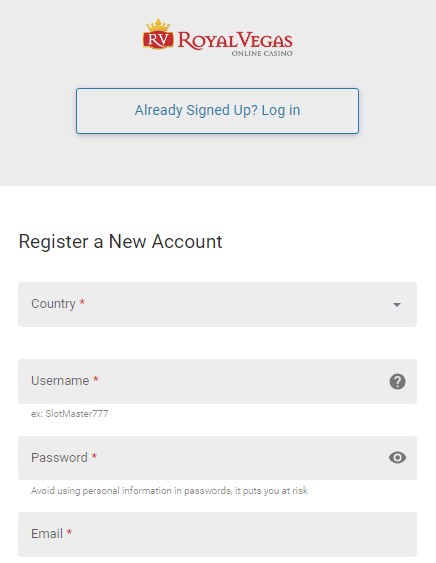Screen dimensions: 436x563
Task: Open the Username help question mark
Action: click(397, 381)
